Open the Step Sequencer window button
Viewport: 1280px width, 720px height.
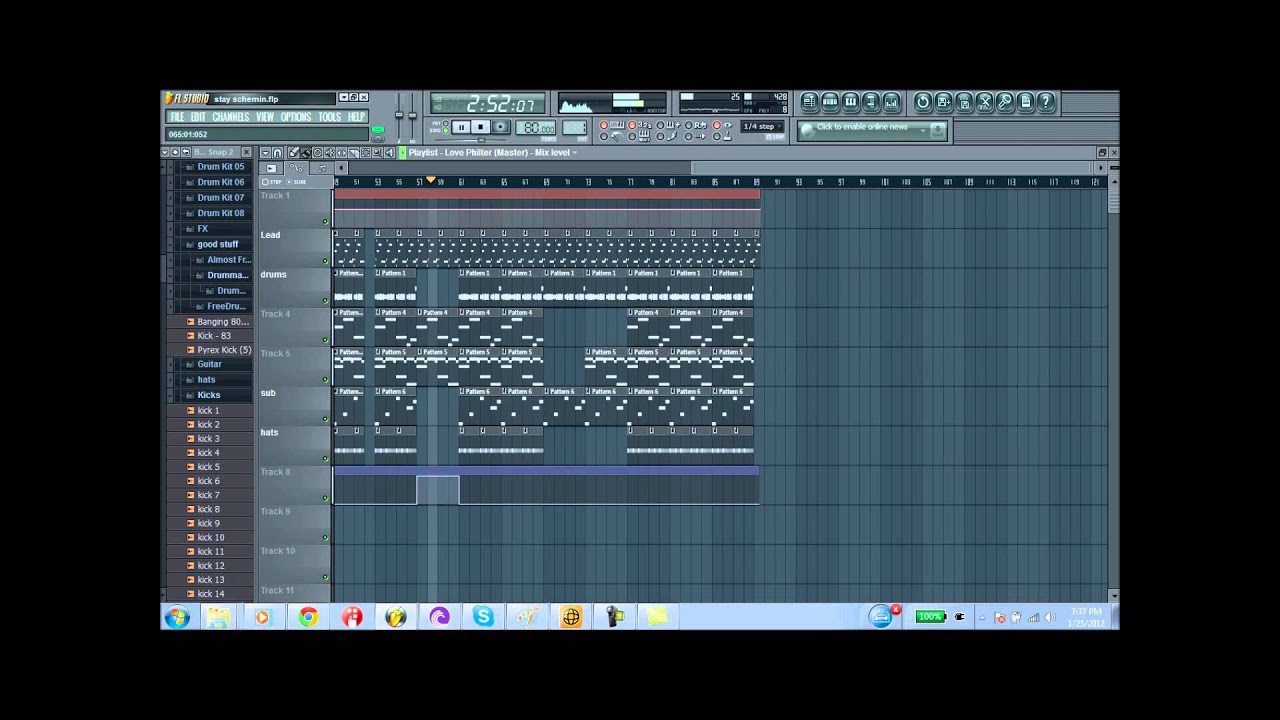pos(830,102)
